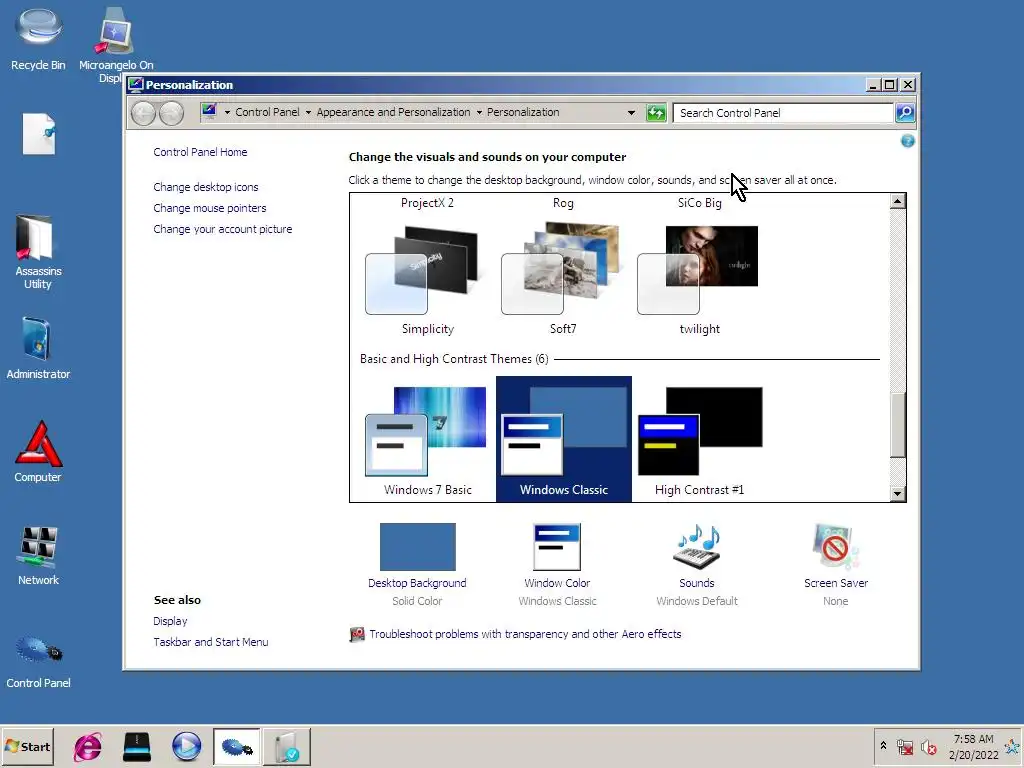The image size is (1024, 768).
Task: Launch Windows Media Player from taskbar
Action: 186,746
